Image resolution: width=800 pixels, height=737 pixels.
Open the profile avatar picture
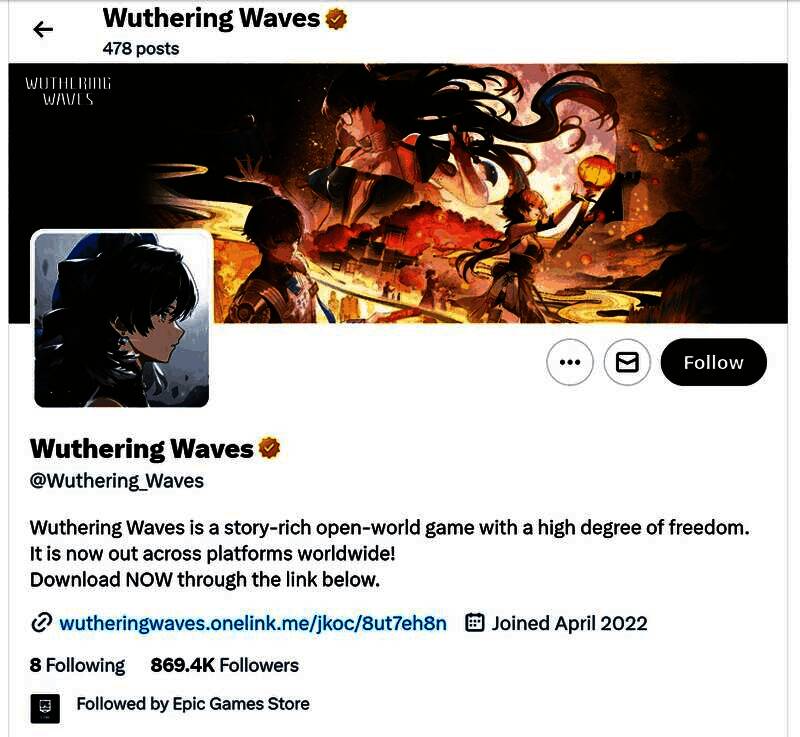tap(121, 319)
